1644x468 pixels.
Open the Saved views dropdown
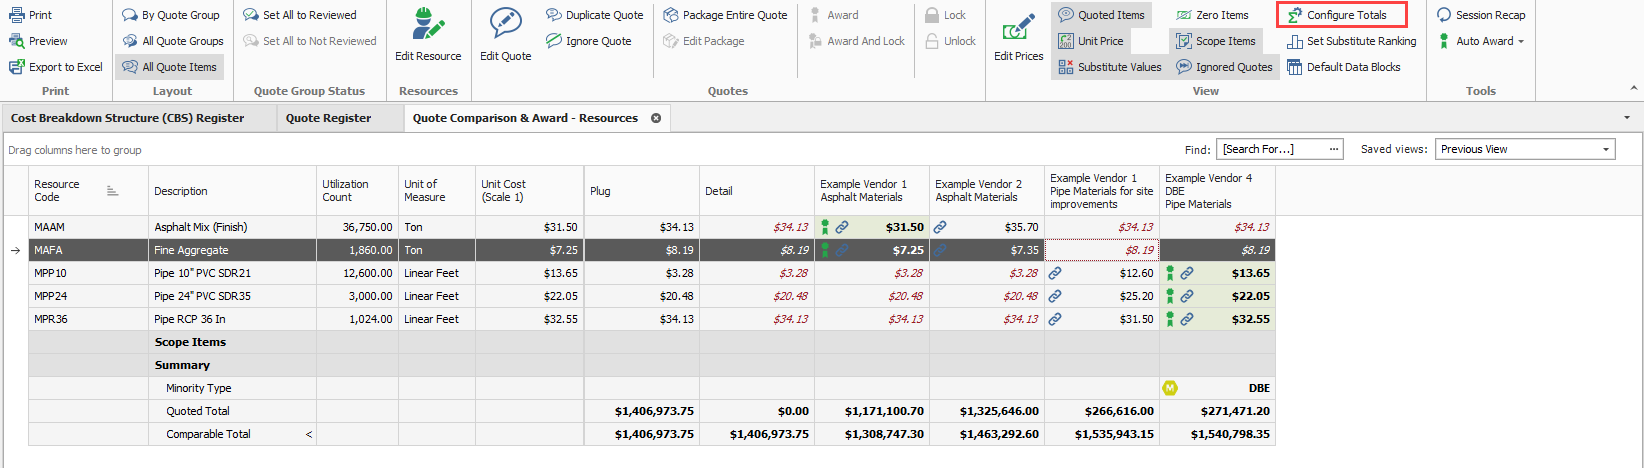(1606, 149)
